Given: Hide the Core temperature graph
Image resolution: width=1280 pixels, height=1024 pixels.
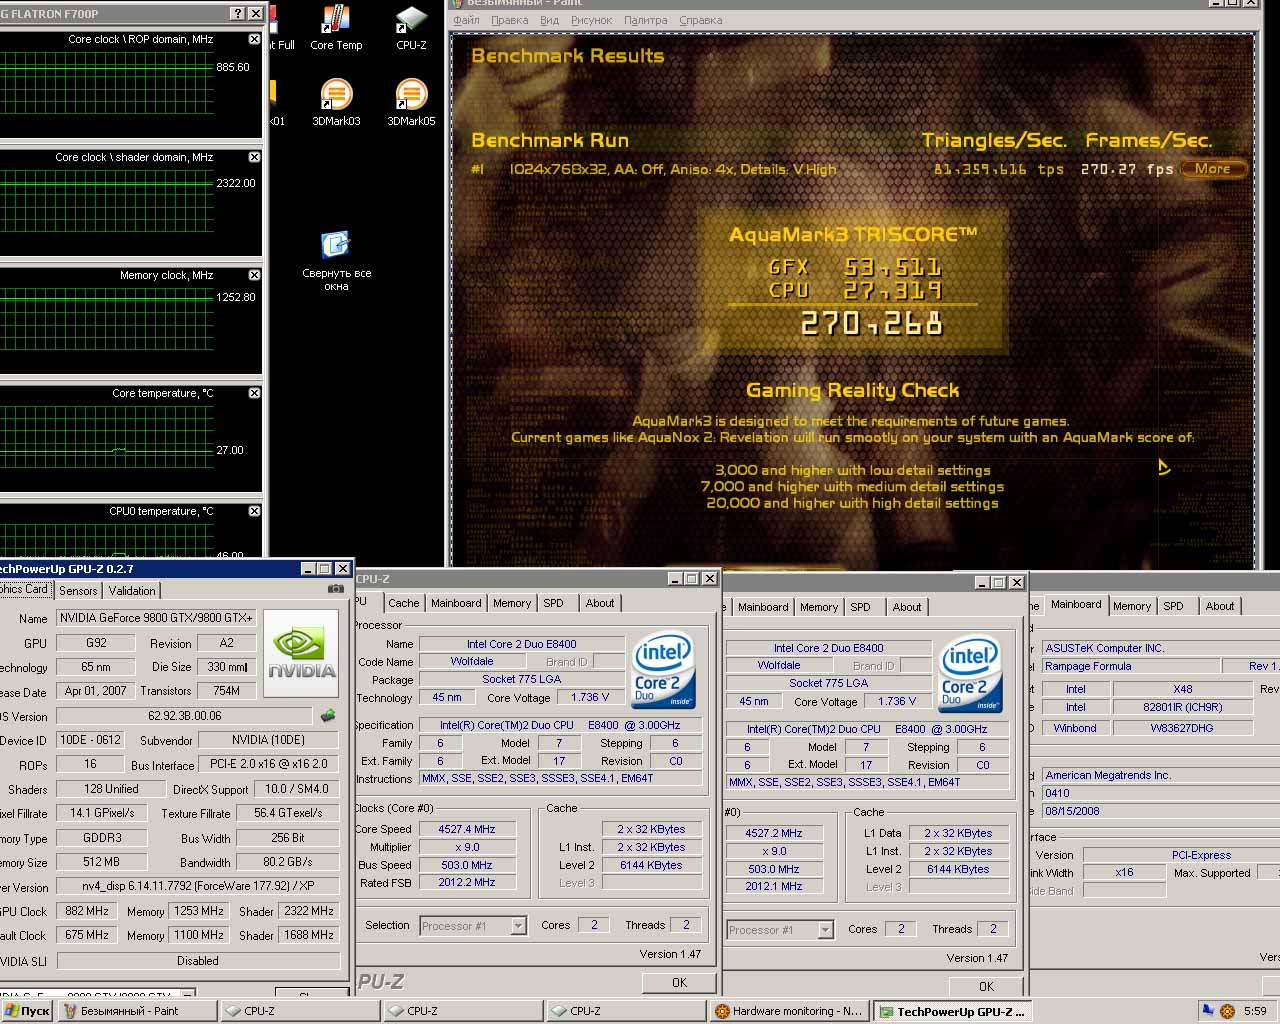Looking at the screenshot, I should point(254,393).
